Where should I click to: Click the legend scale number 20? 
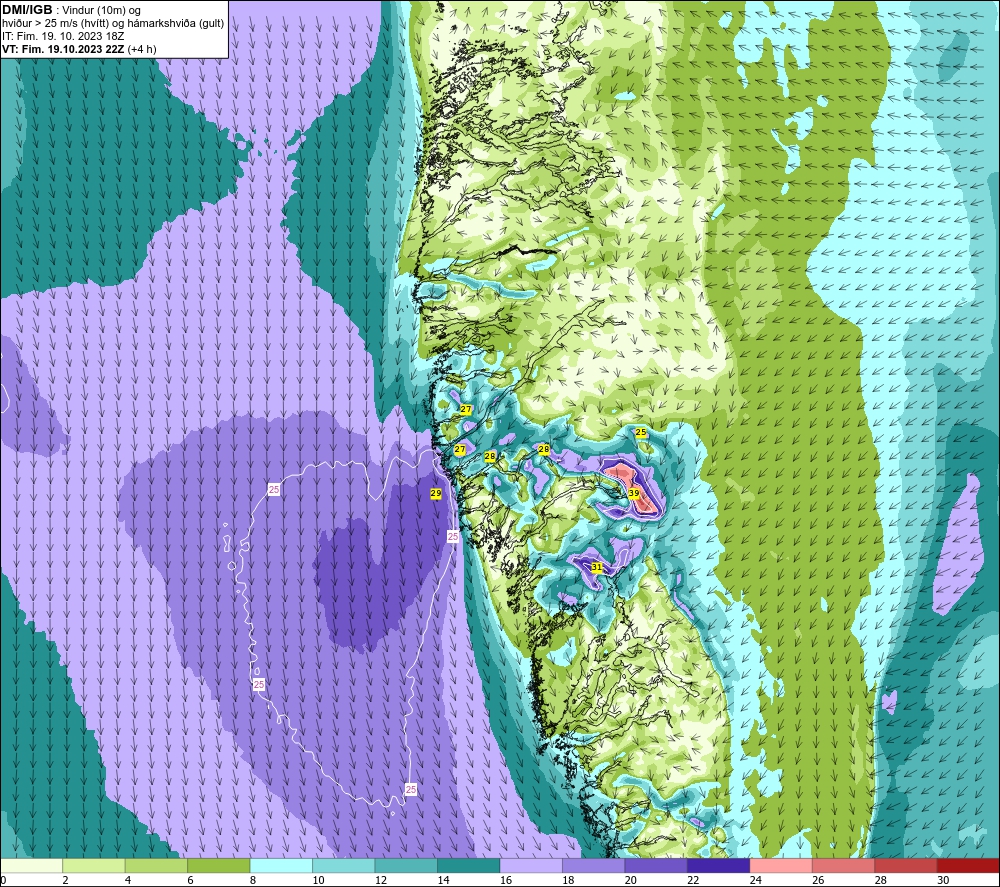click(x=631, y=880)
